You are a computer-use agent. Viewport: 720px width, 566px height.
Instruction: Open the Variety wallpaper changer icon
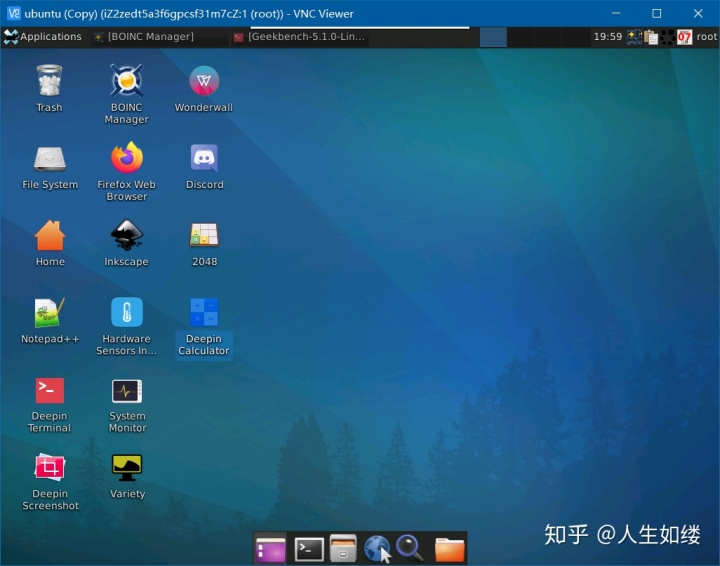tap(127, 467)
